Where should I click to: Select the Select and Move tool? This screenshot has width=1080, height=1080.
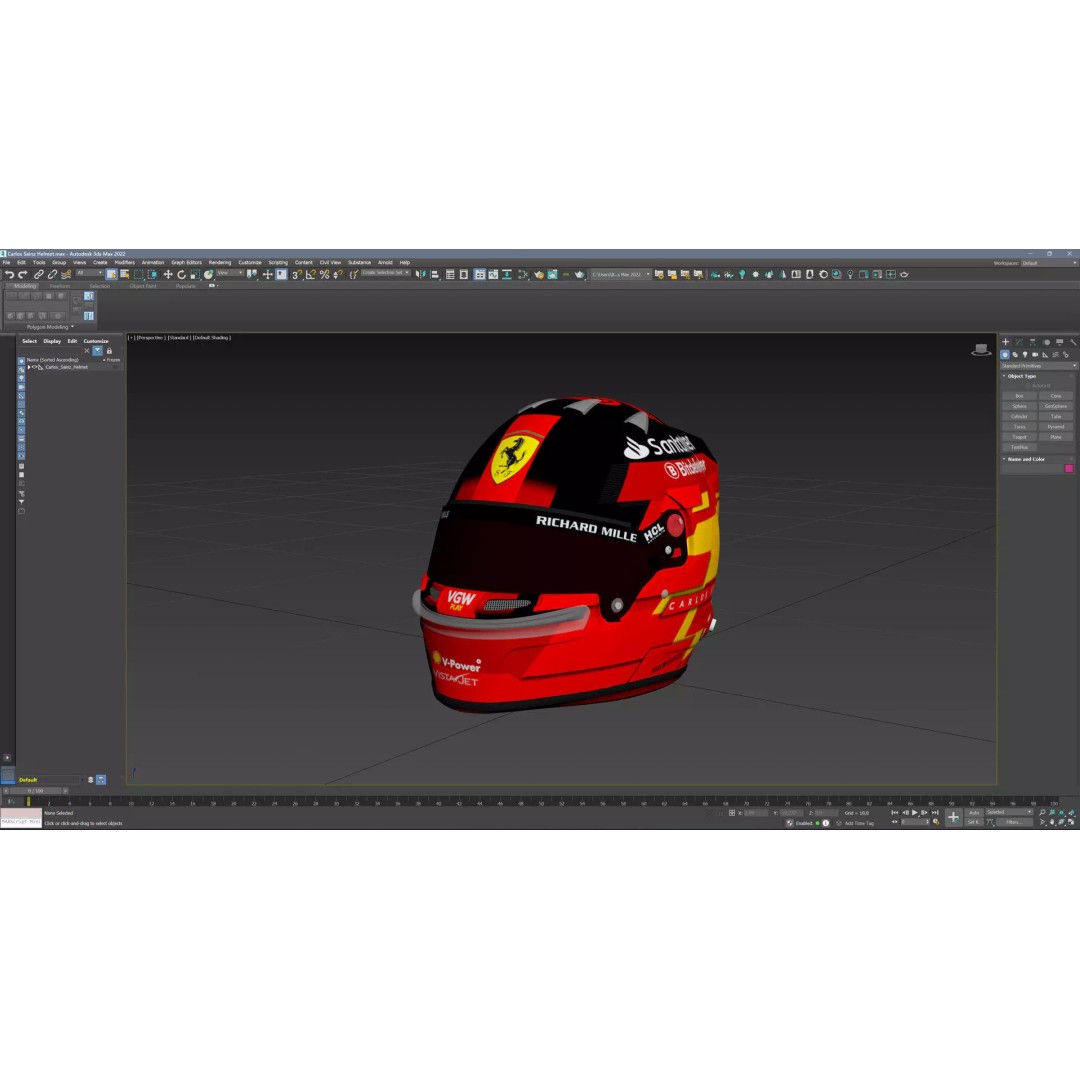(168, 274)
